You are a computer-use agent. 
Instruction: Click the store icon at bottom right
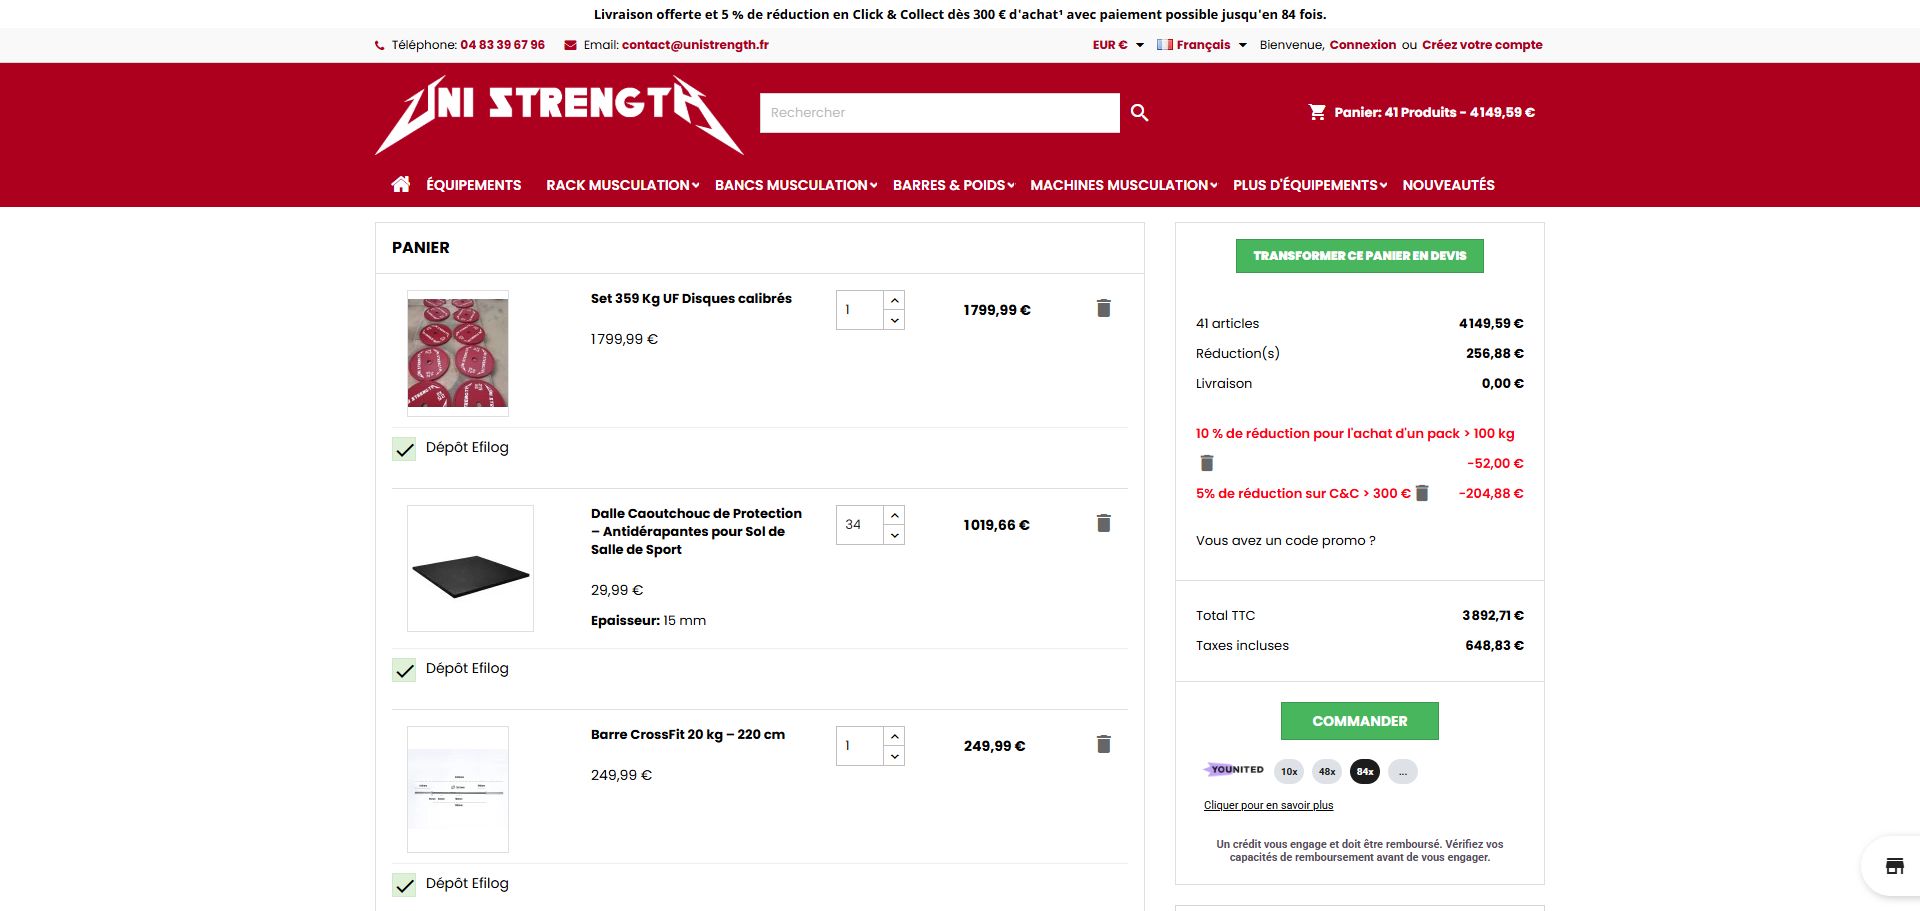(1894, 866)
